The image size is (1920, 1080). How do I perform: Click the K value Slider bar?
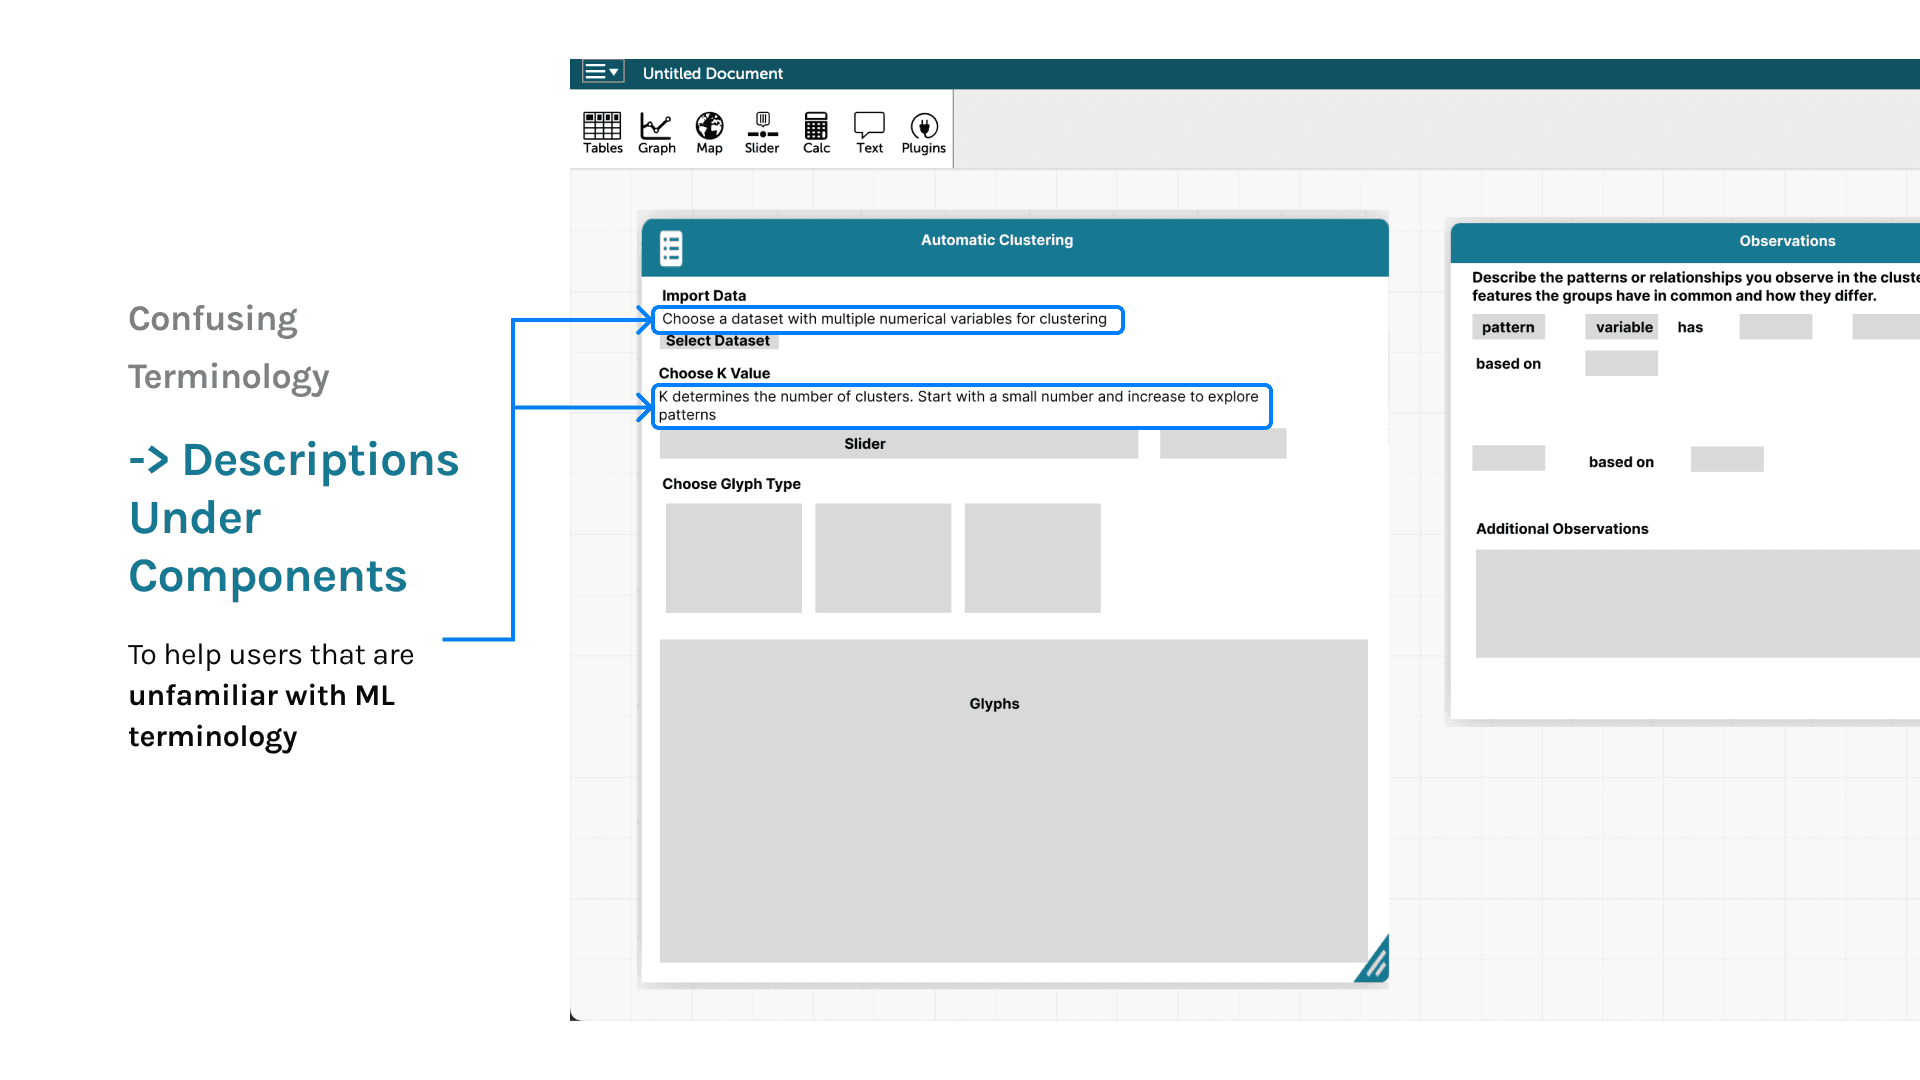coord(898,444)
